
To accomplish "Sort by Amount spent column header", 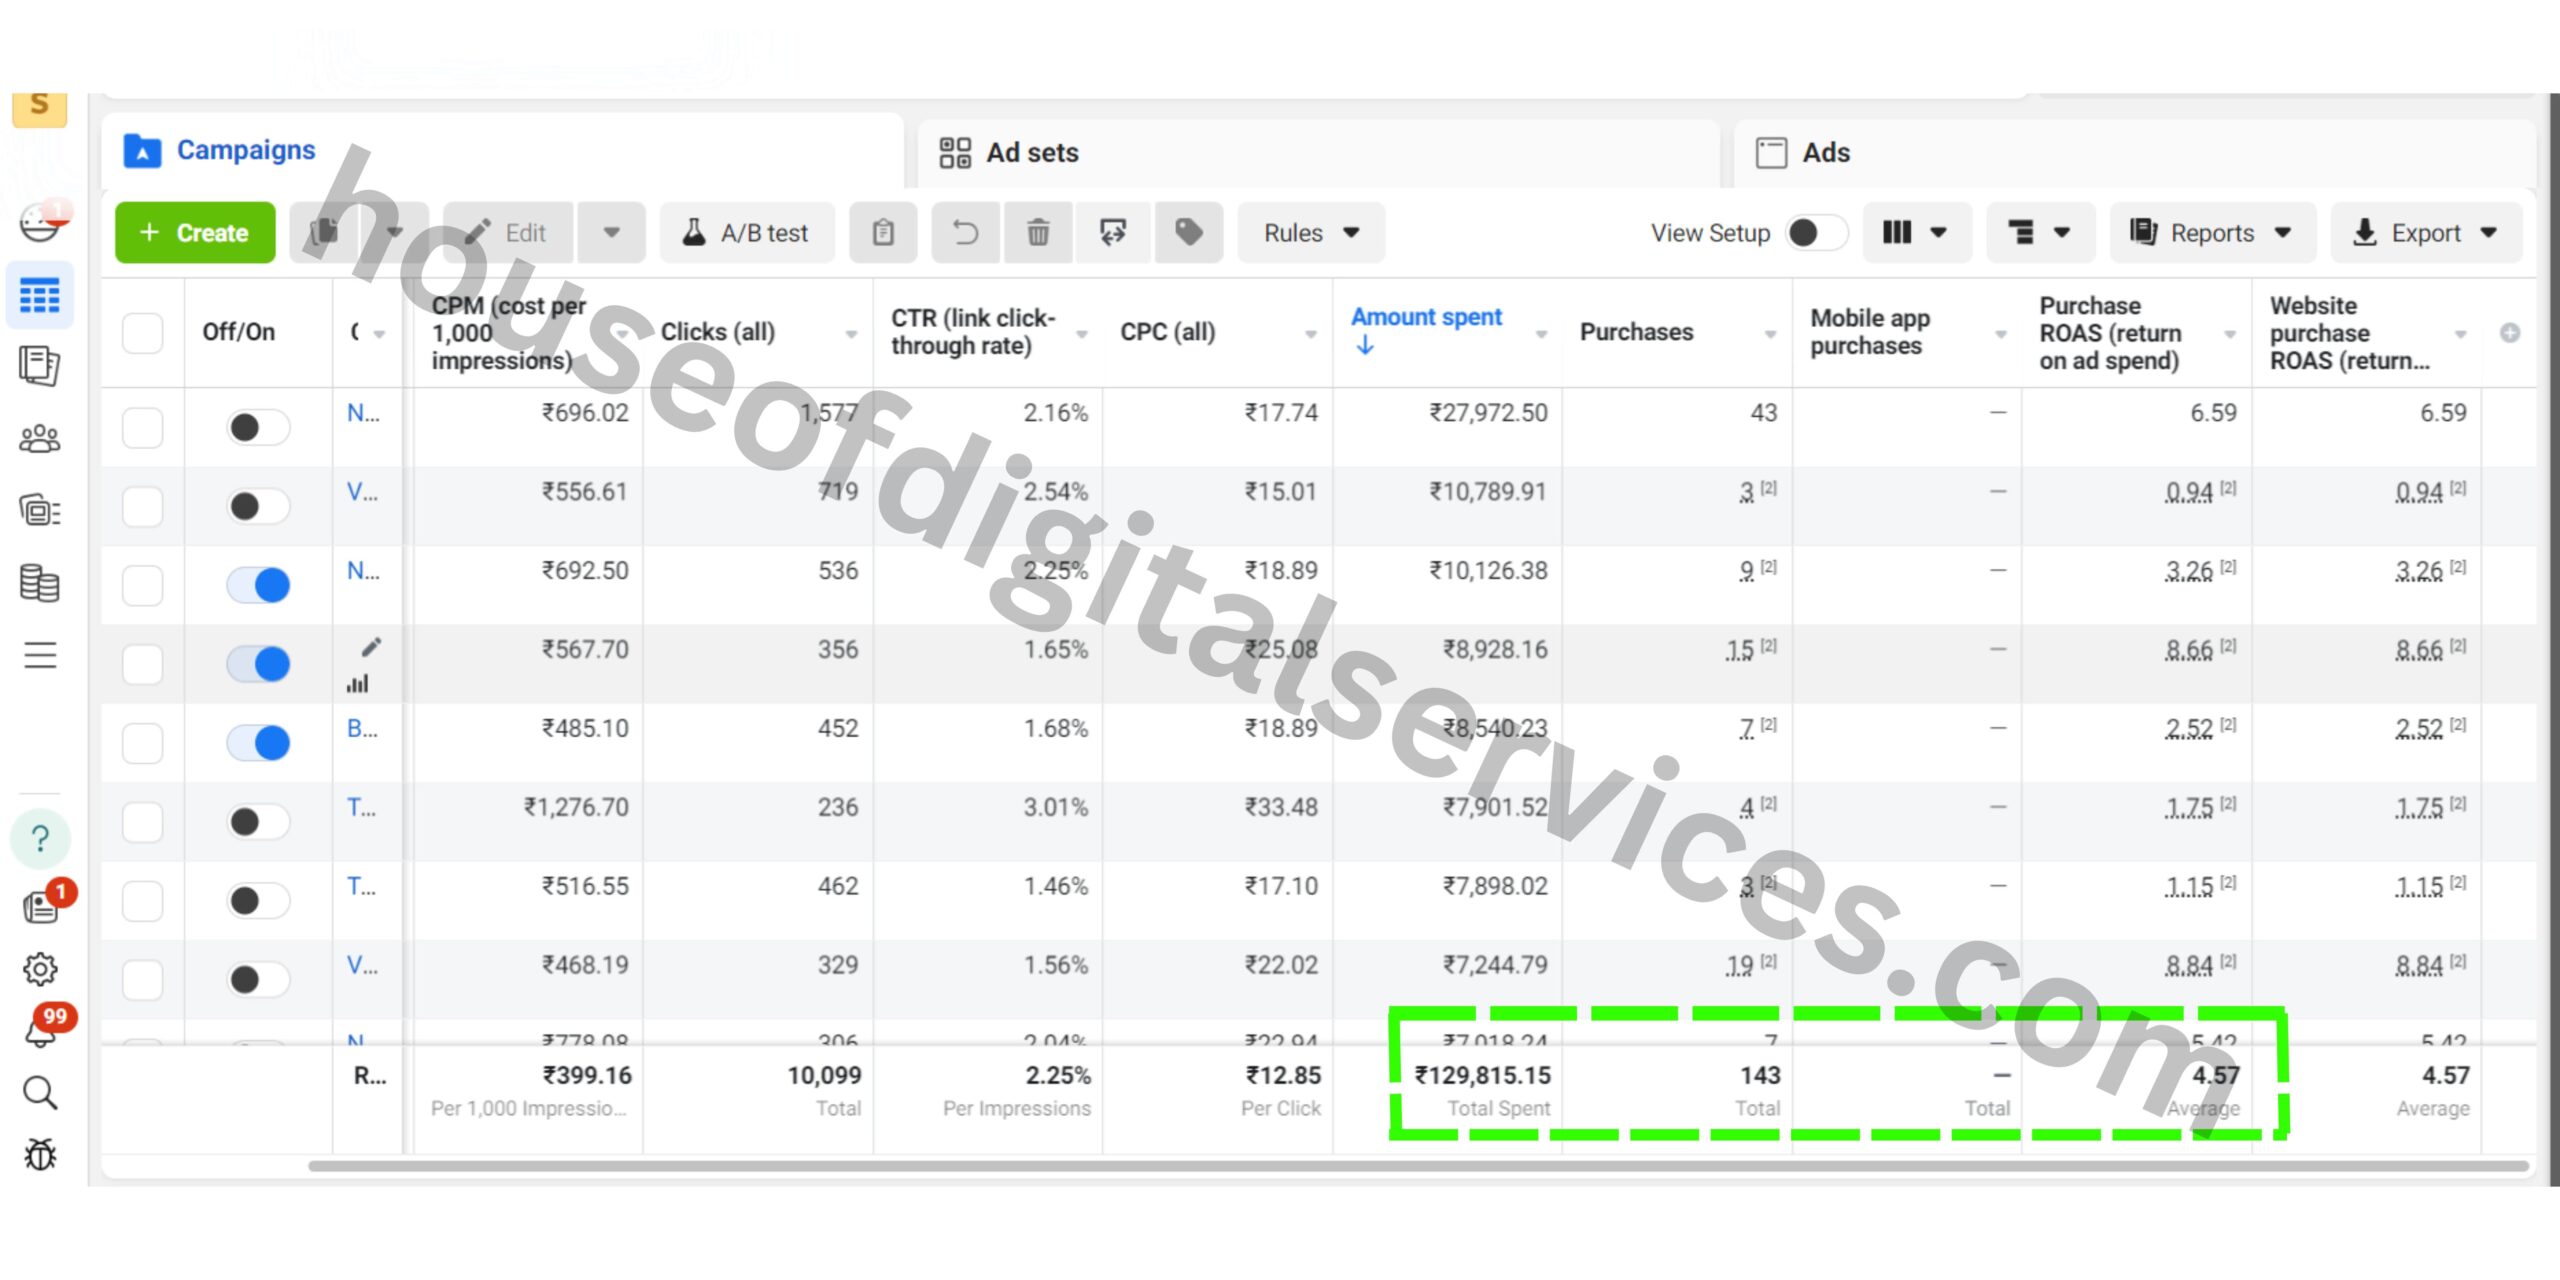I will pos(1426,317).
